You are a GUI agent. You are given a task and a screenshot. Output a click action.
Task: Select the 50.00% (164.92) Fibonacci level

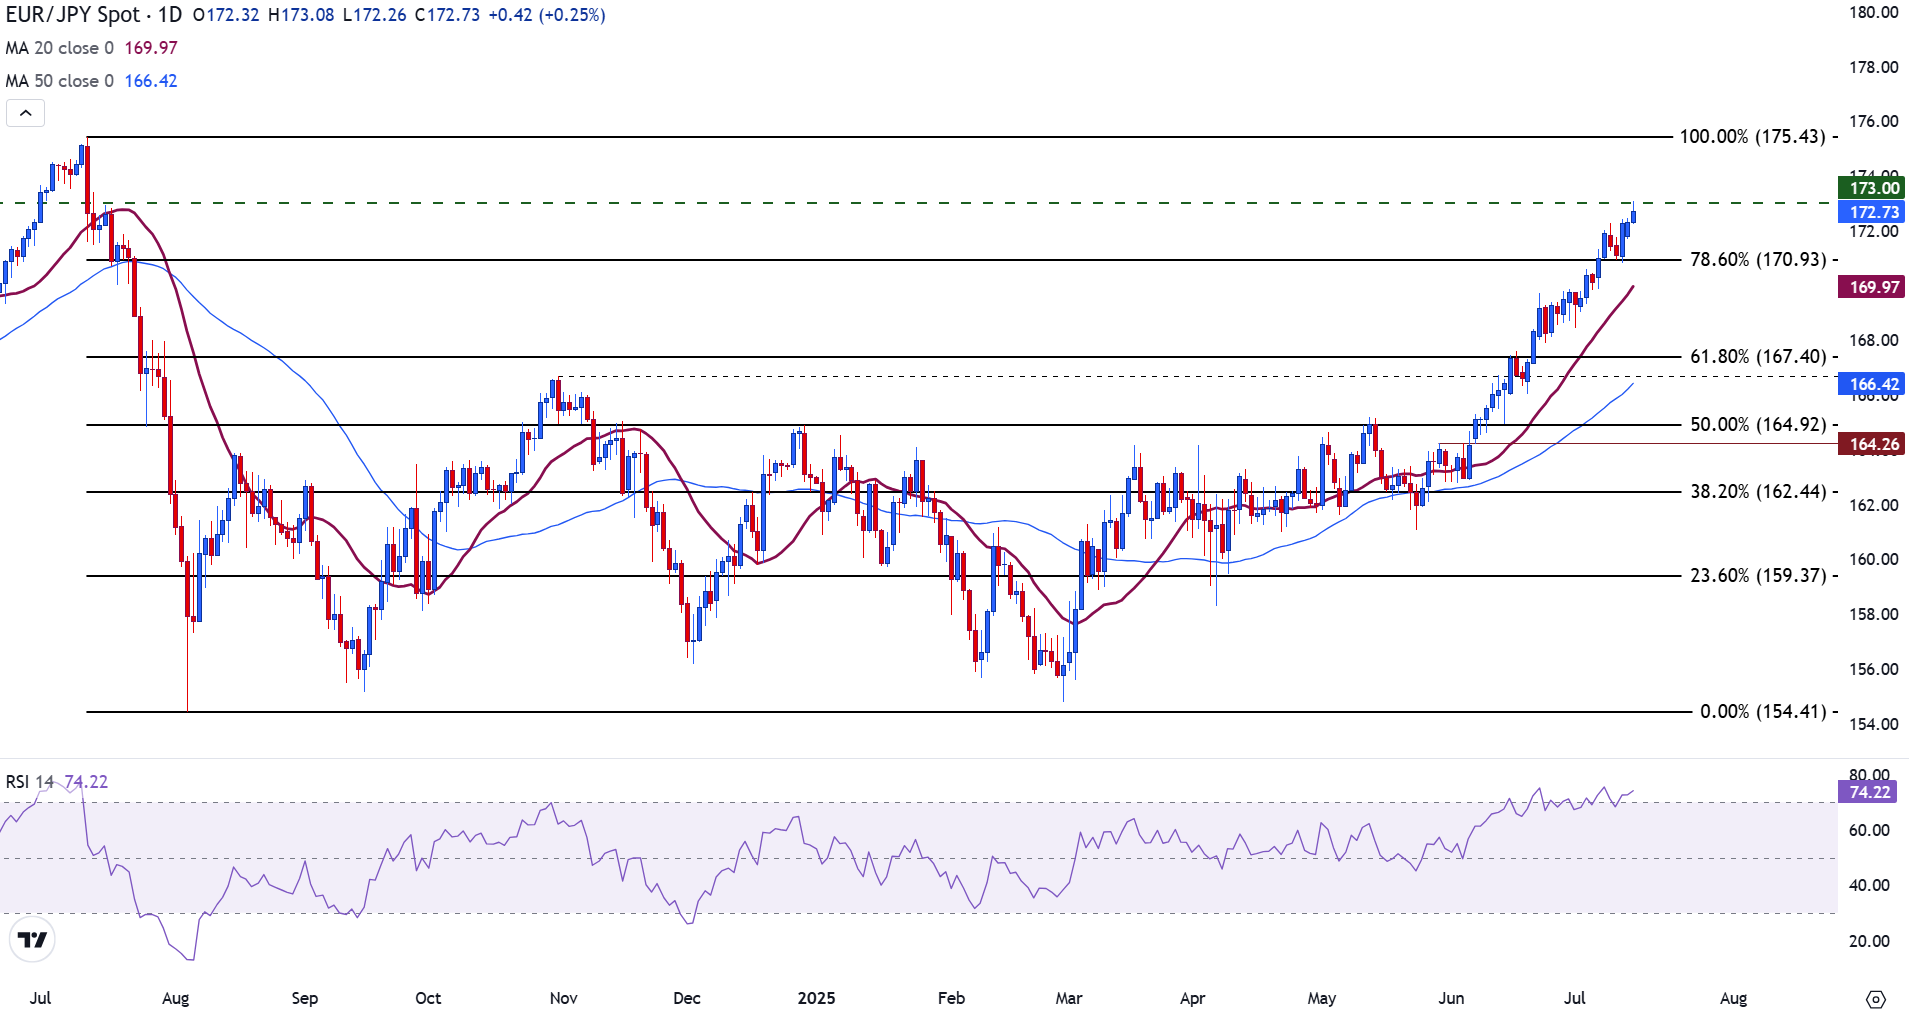pyautogui.click(x=1757, y=425)
